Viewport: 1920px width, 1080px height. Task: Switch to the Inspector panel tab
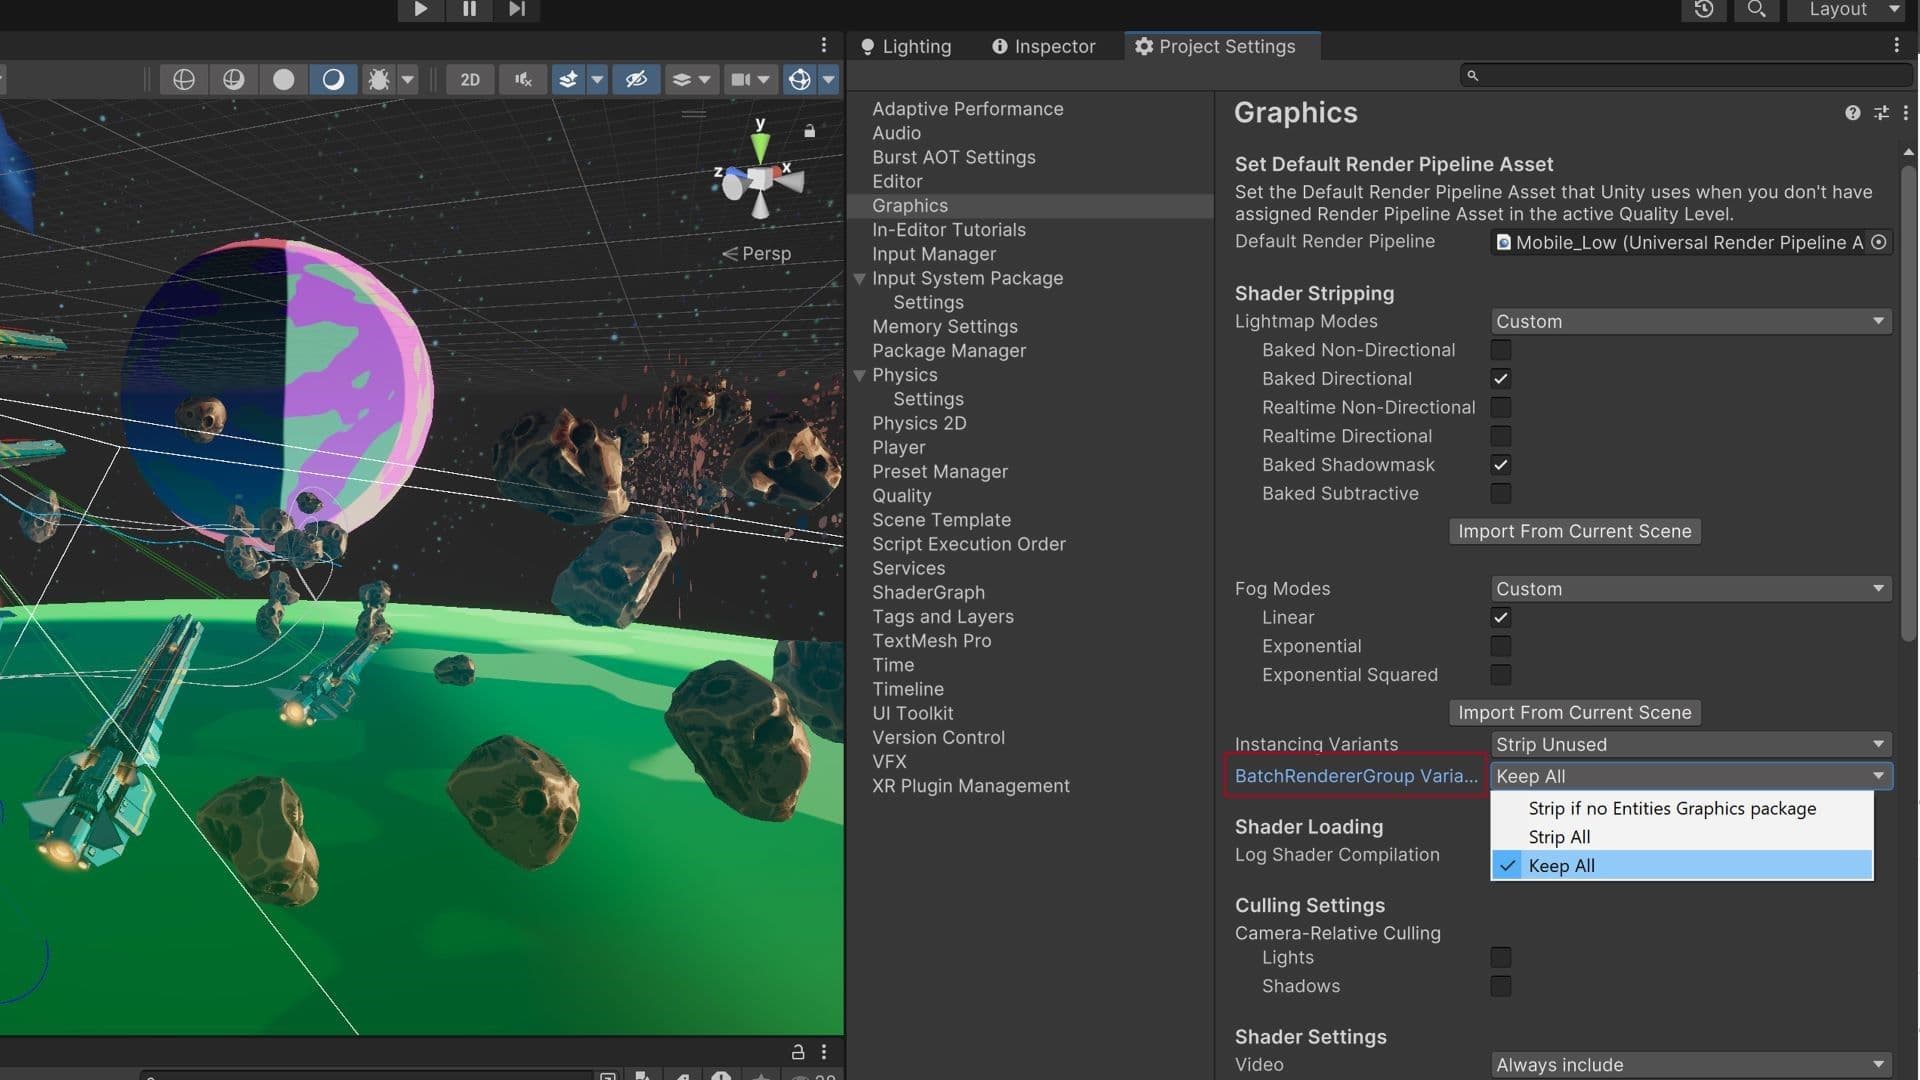click(1043, 45)
